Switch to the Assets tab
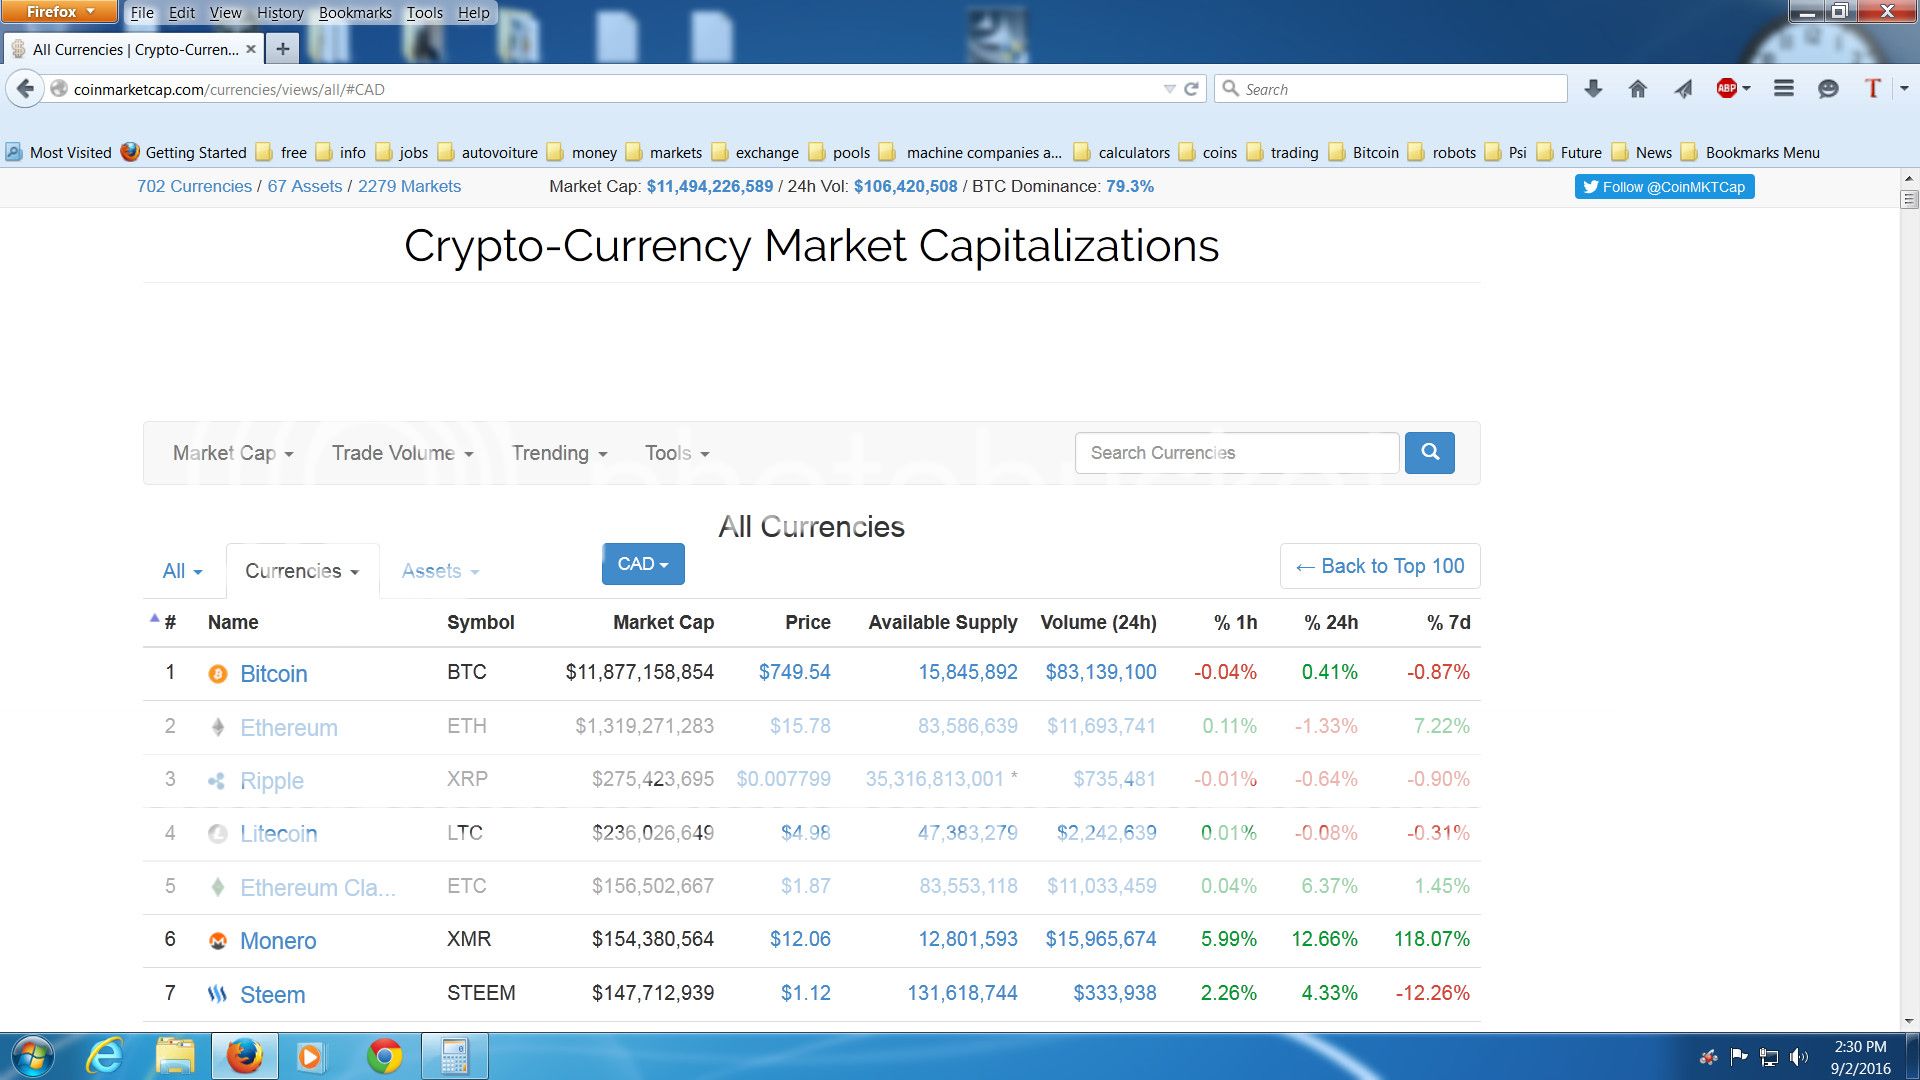 pyautogui.click(x=440, y=571)
